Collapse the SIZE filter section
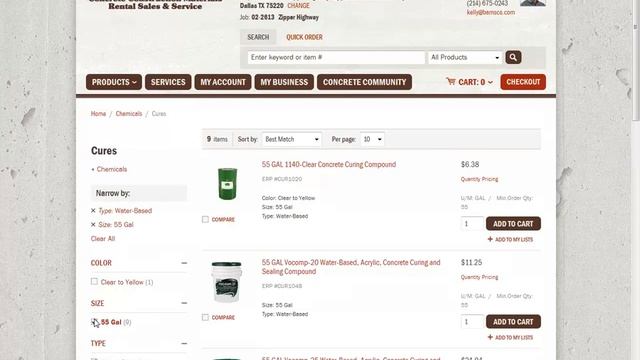Image resolution: width=640 pixels, height=360 pixels. click(184, 303)
